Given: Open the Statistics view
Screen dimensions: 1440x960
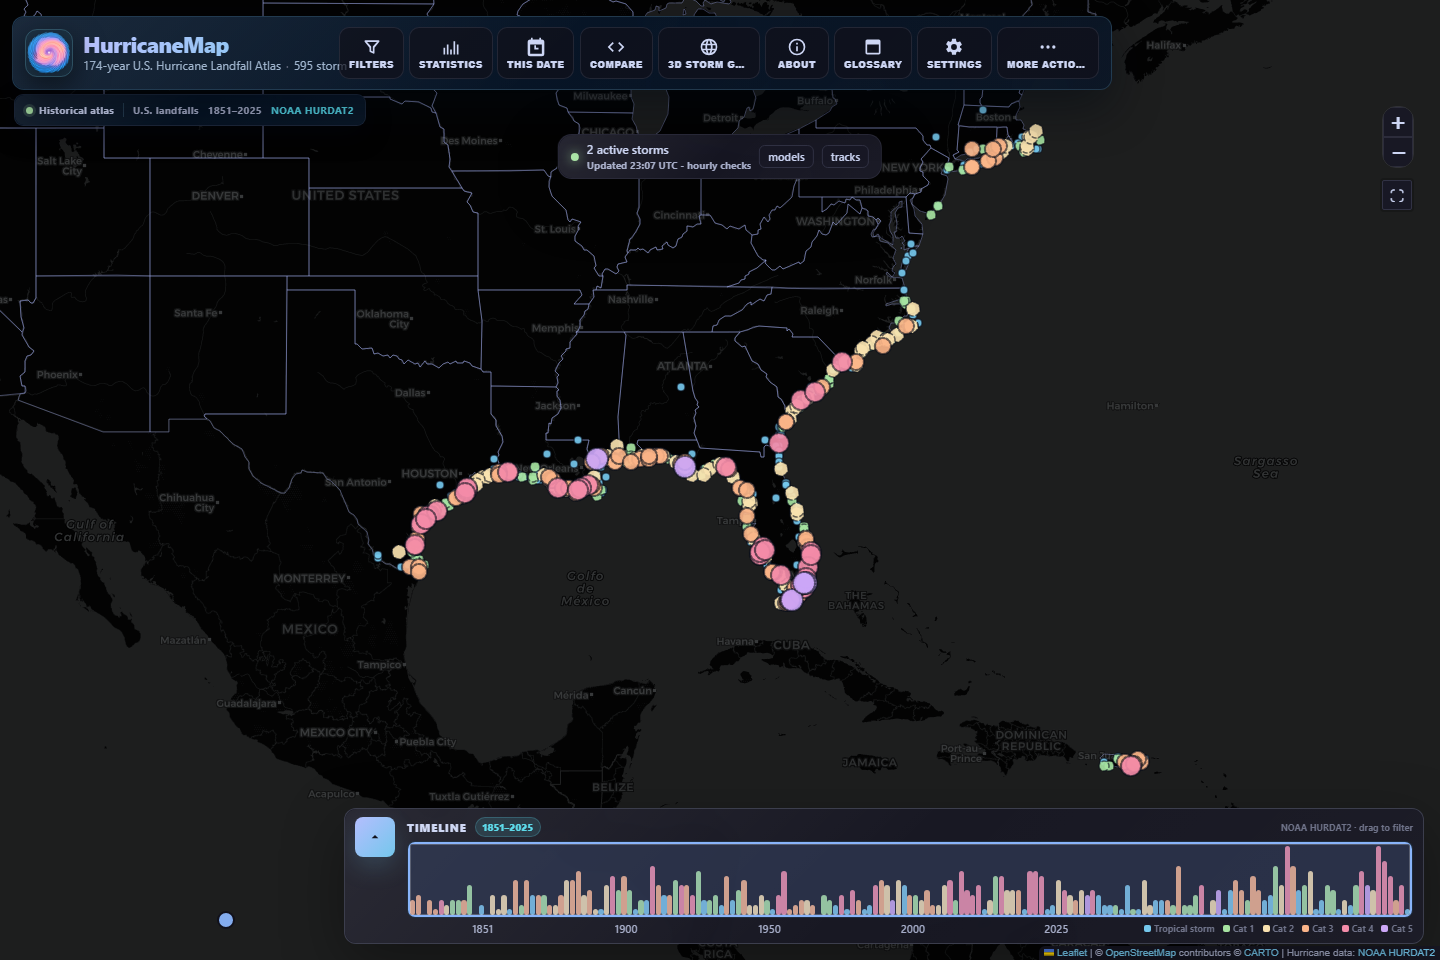Looking at the screenshot, I should (450, 53).
